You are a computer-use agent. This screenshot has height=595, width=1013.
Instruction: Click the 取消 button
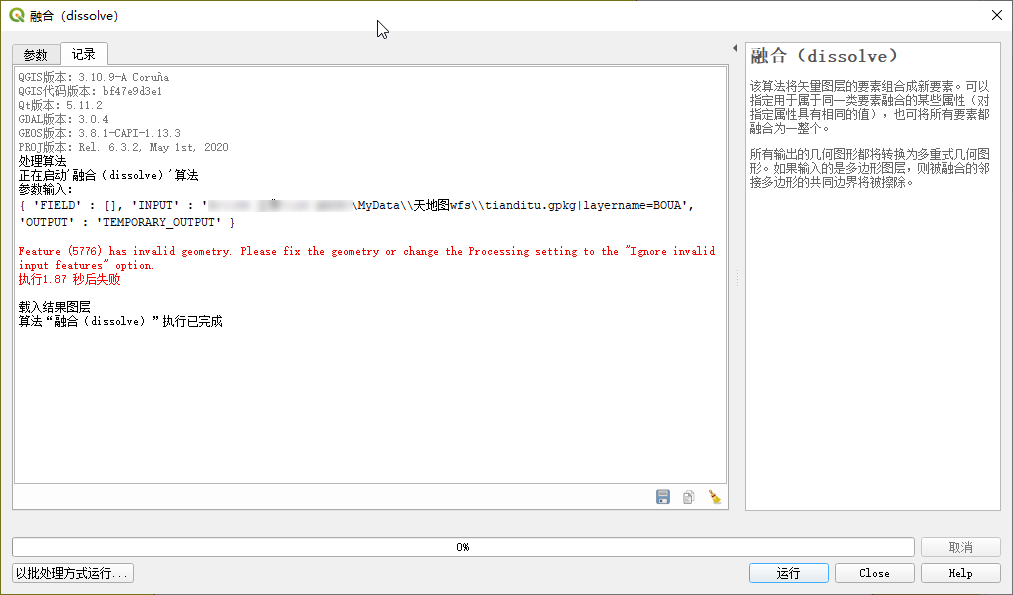[x=960, y=547]
